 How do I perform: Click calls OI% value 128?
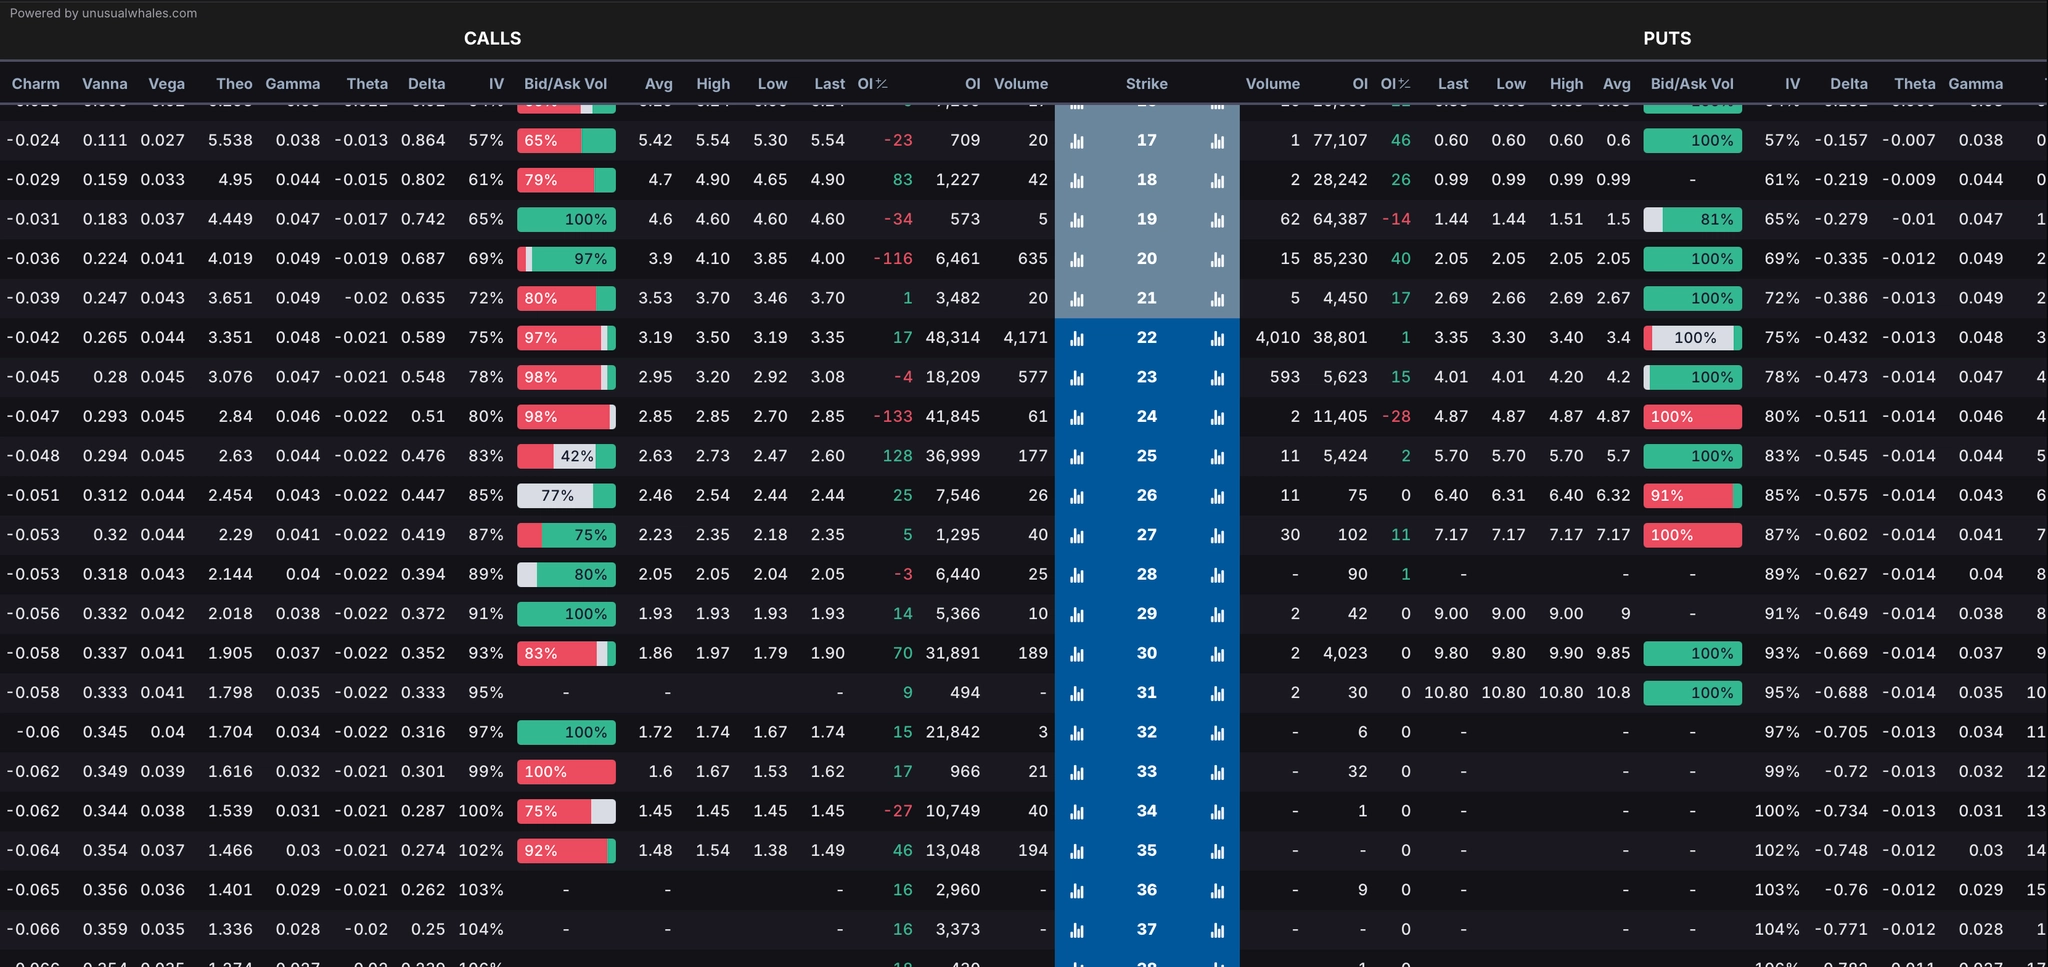[x=897, y=456]
